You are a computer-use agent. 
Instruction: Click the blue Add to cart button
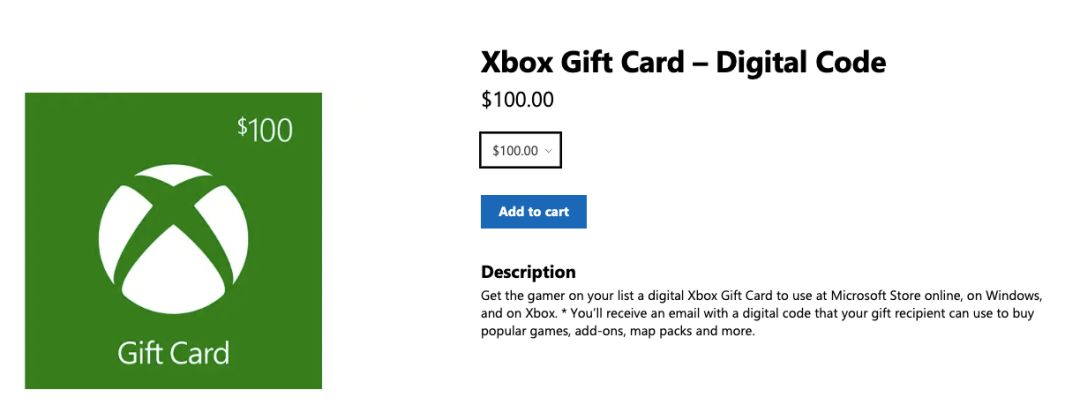coord(534,211)
